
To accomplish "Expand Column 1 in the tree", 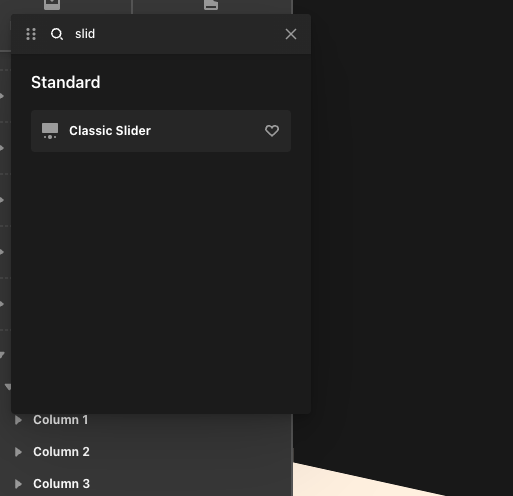I will coord(19,420).
